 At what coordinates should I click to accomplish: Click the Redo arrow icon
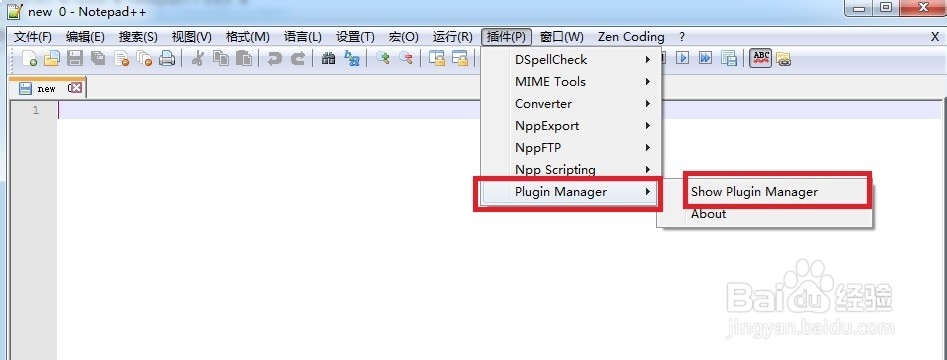[x=298, y=59]
